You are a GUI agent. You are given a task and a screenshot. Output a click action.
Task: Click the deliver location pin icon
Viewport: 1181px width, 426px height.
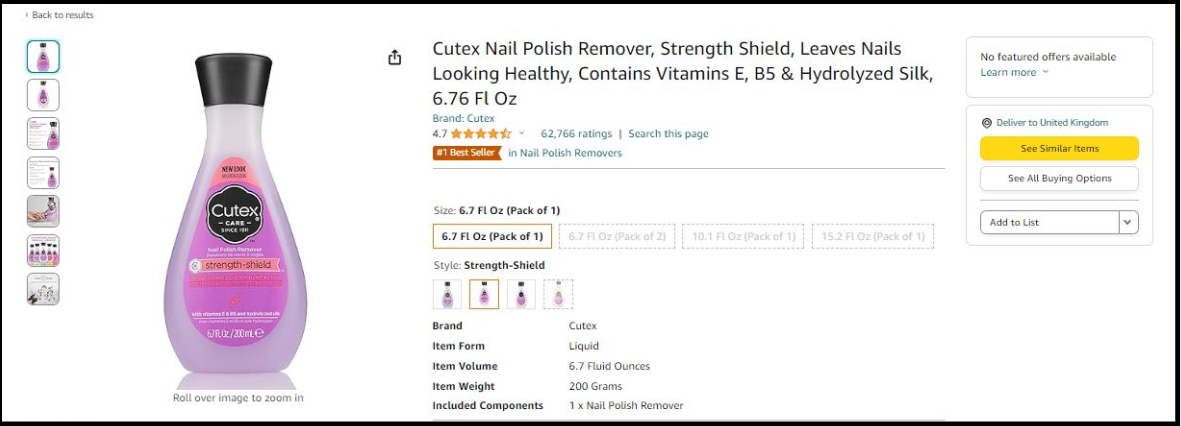tap(986, 123)
